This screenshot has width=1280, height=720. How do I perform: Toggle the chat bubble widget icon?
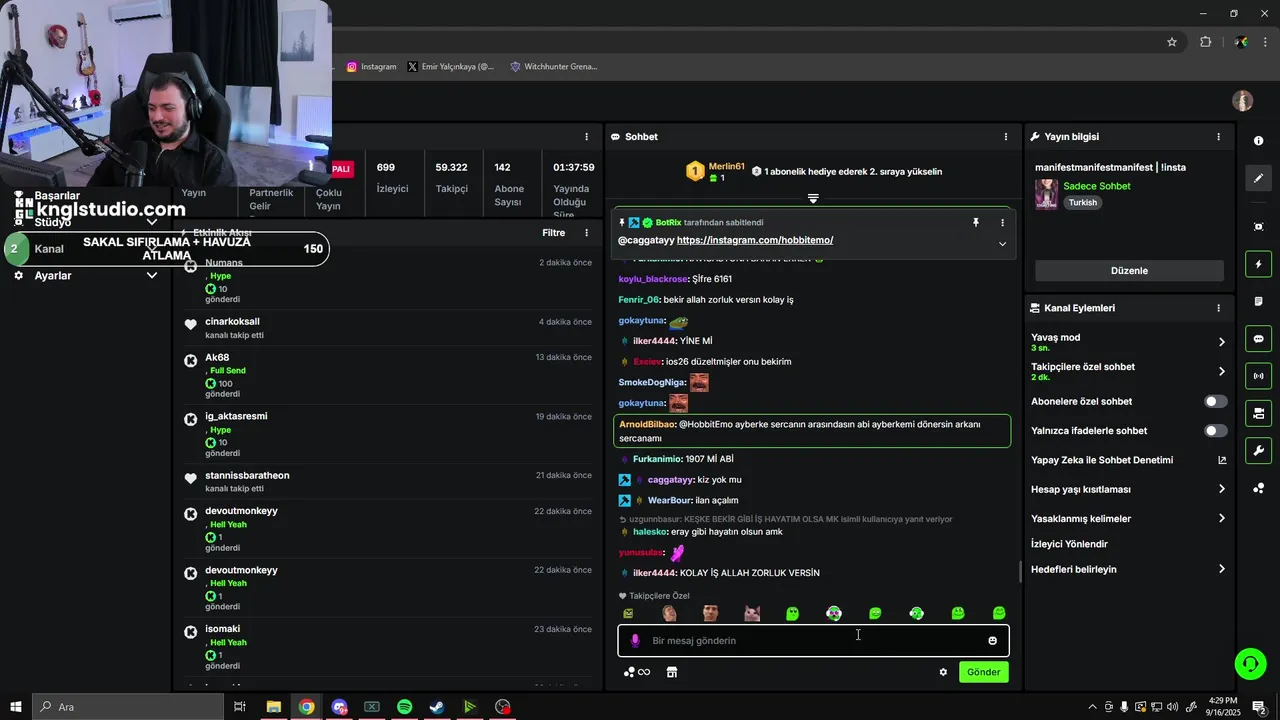pyautogui.click(x=1258, y=338)
